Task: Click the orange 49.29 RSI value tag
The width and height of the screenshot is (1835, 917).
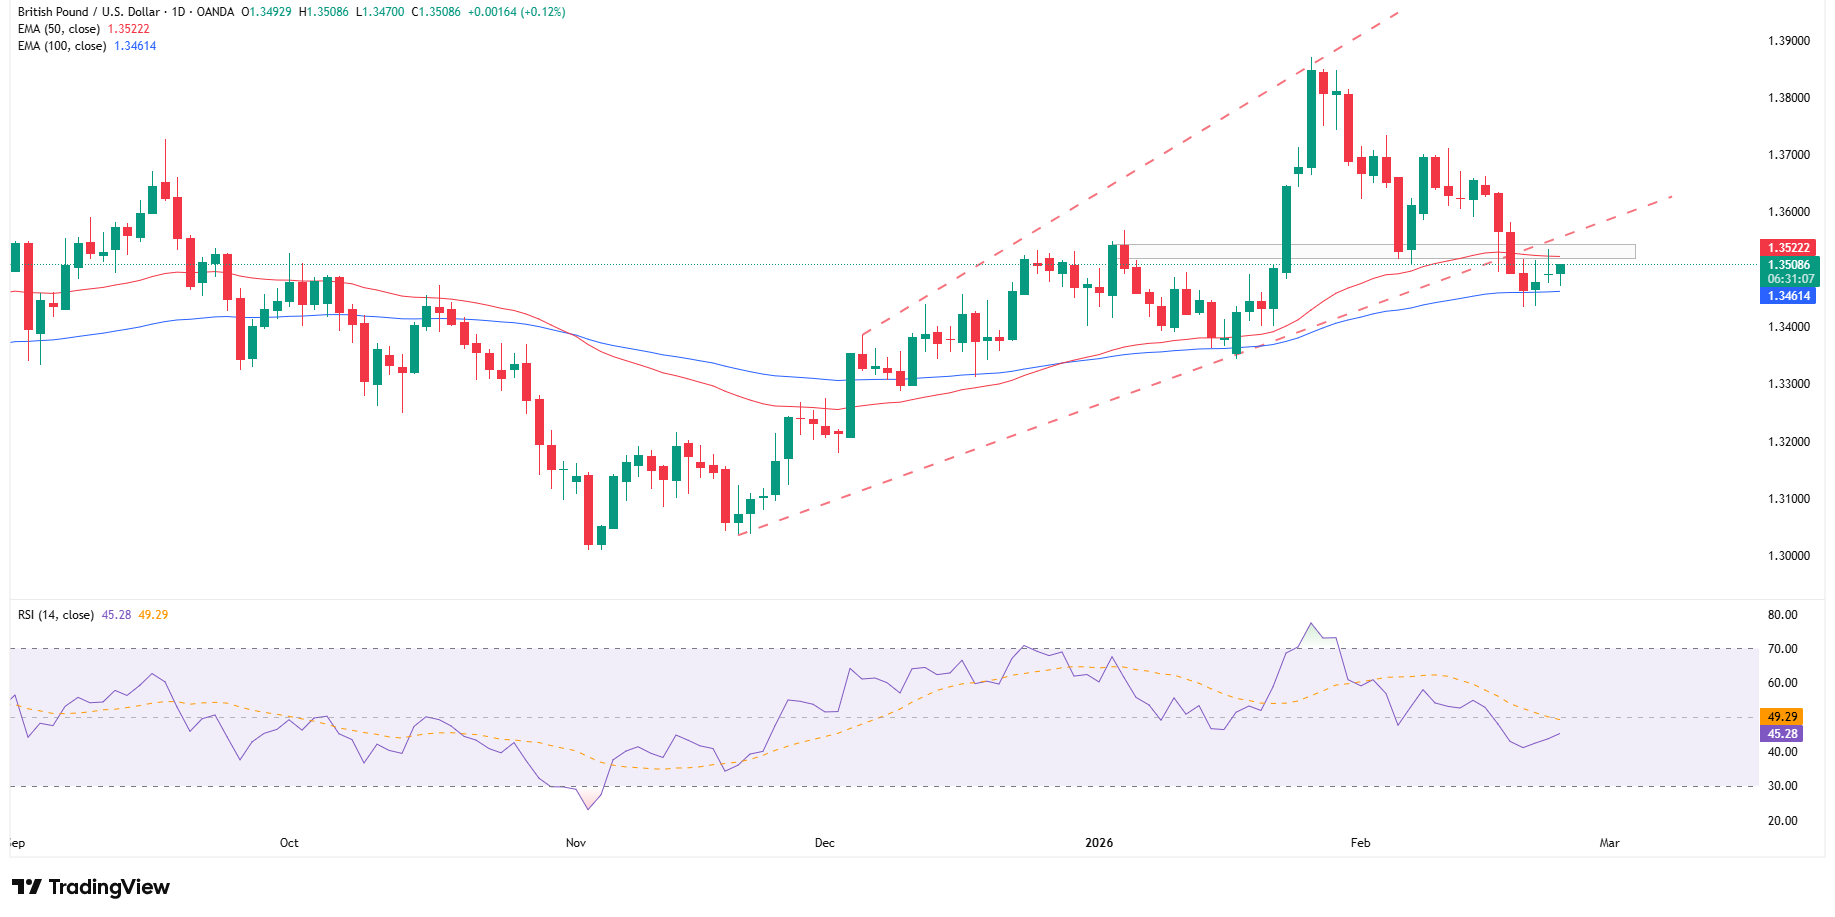Action: click(1782, 717)
